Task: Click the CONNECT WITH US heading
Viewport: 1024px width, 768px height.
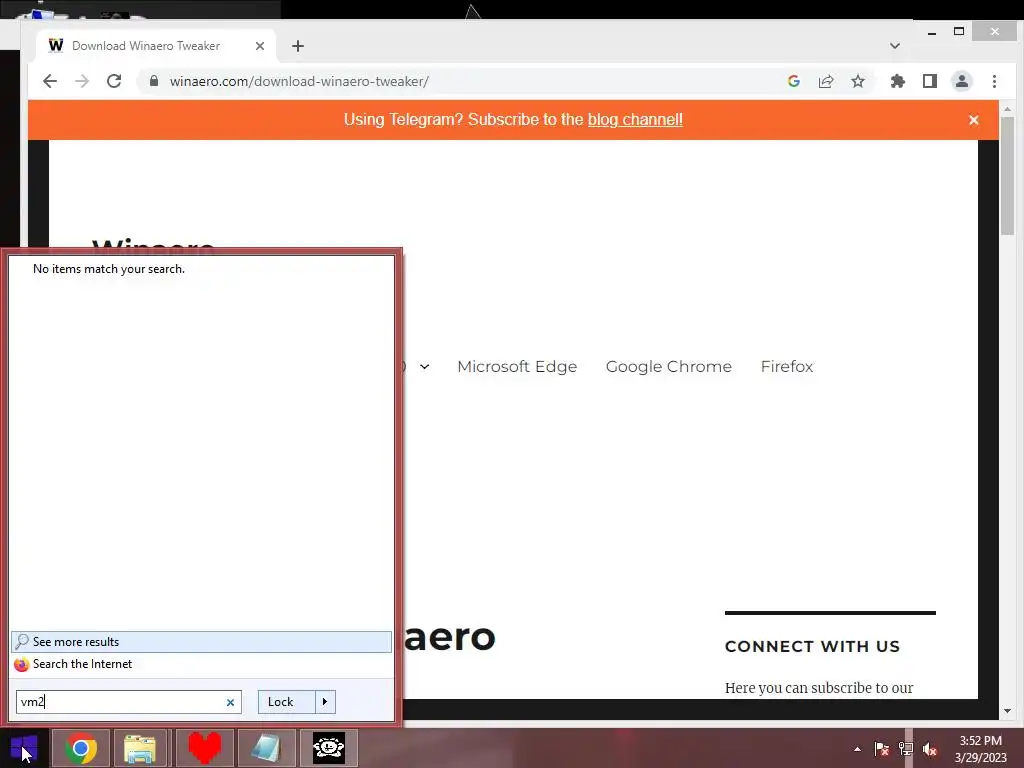Action: tap(812, 647)
